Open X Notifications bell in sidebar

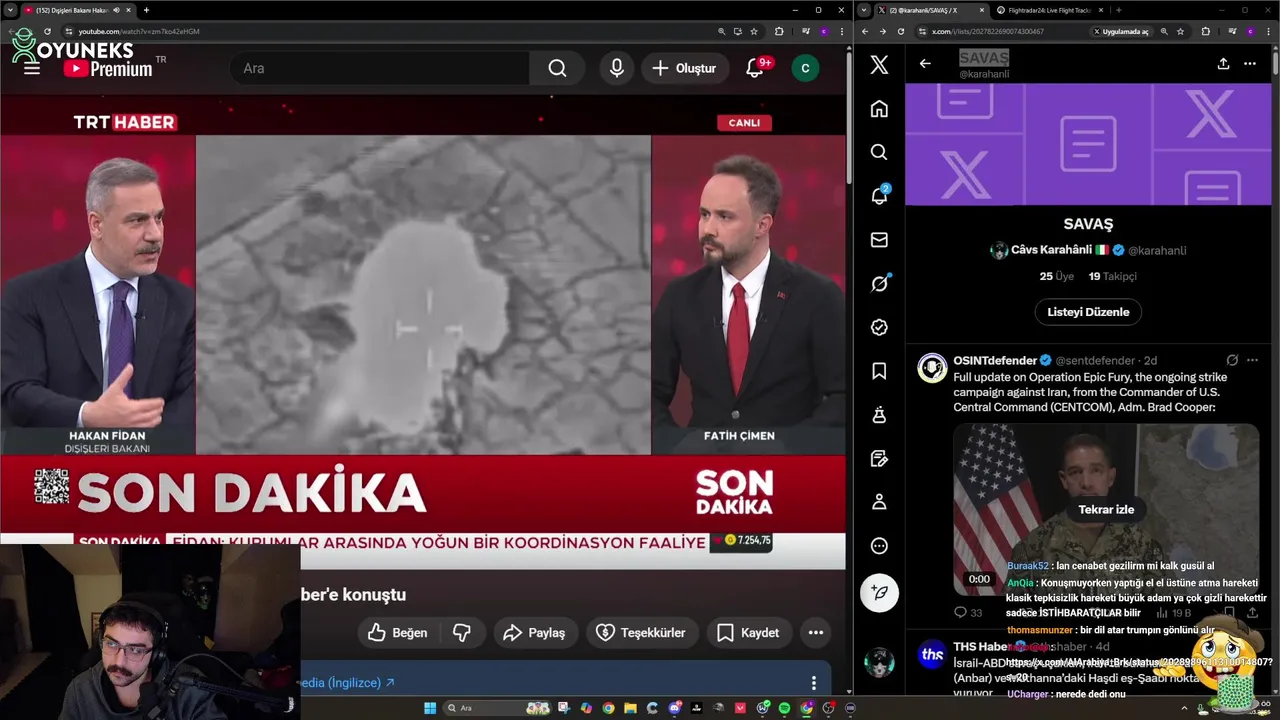879,196
